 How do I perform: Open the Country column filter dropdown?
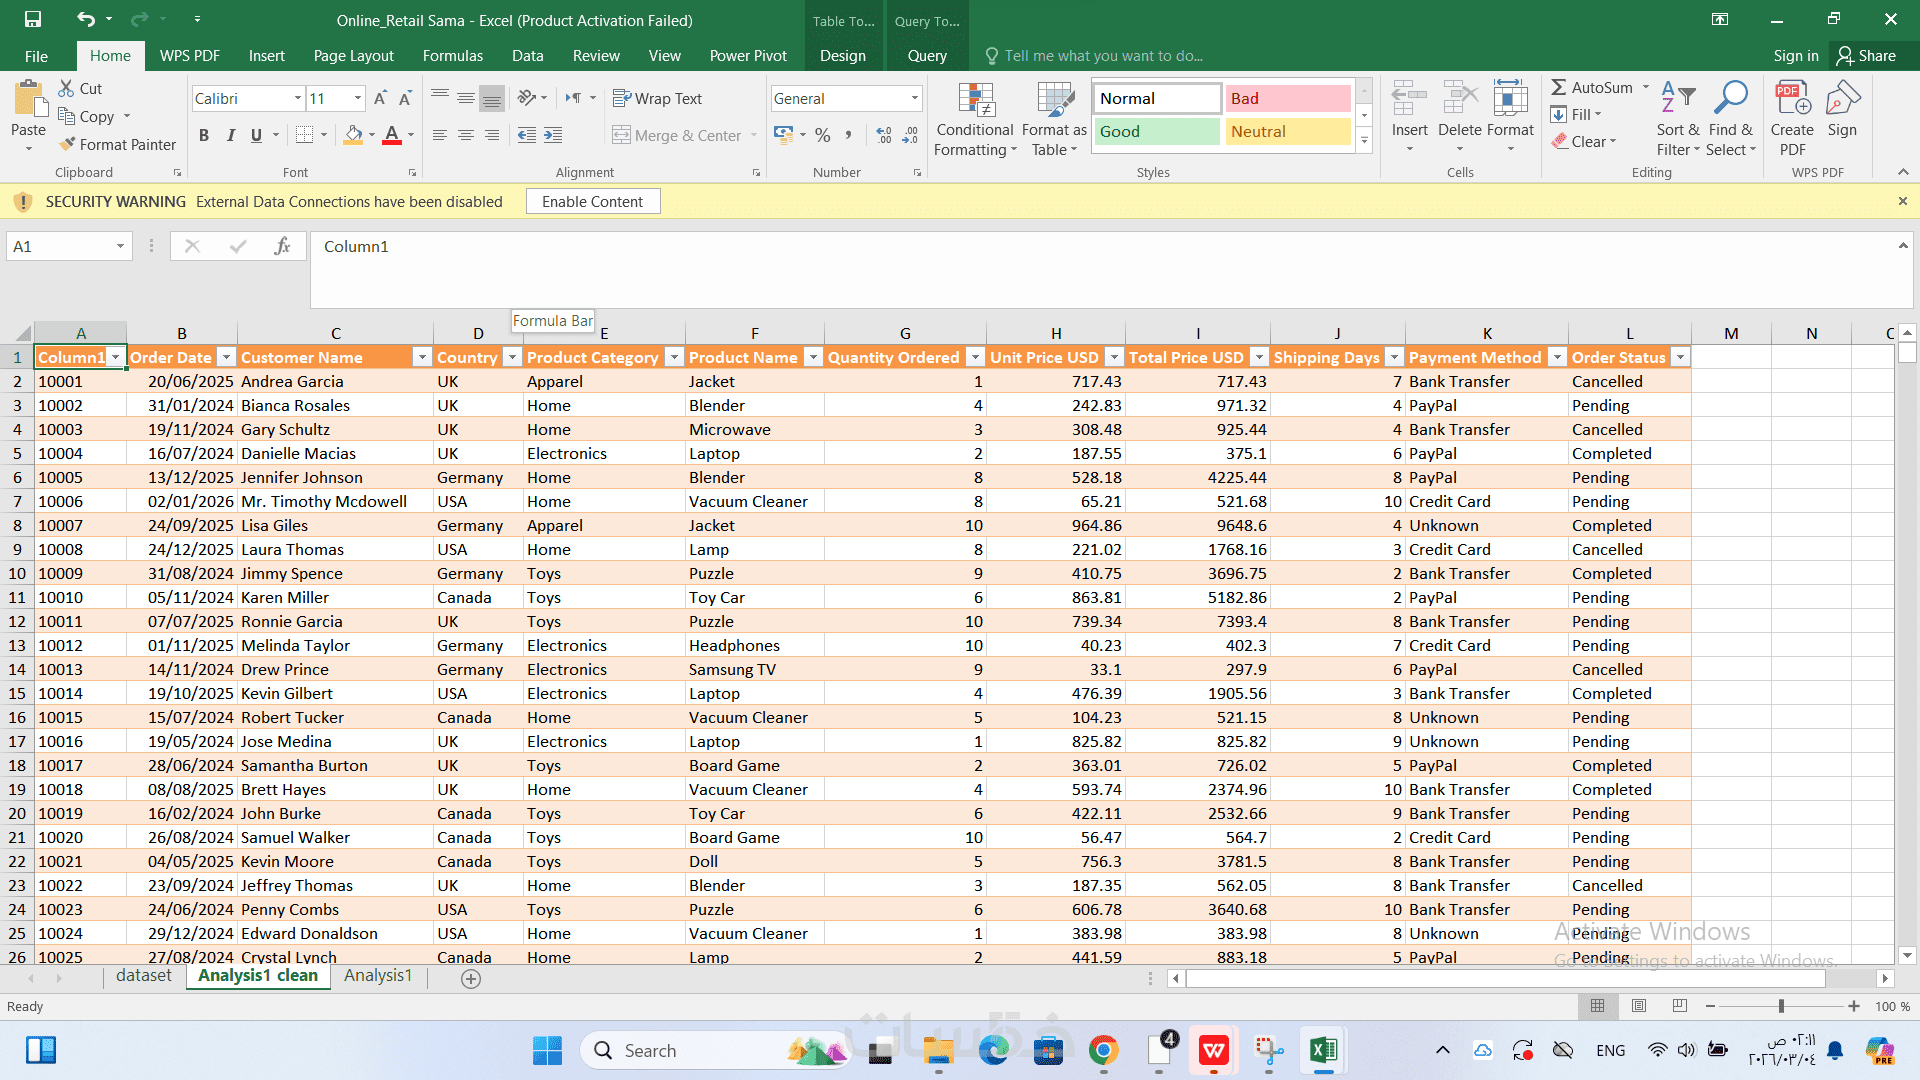[512, 357]
